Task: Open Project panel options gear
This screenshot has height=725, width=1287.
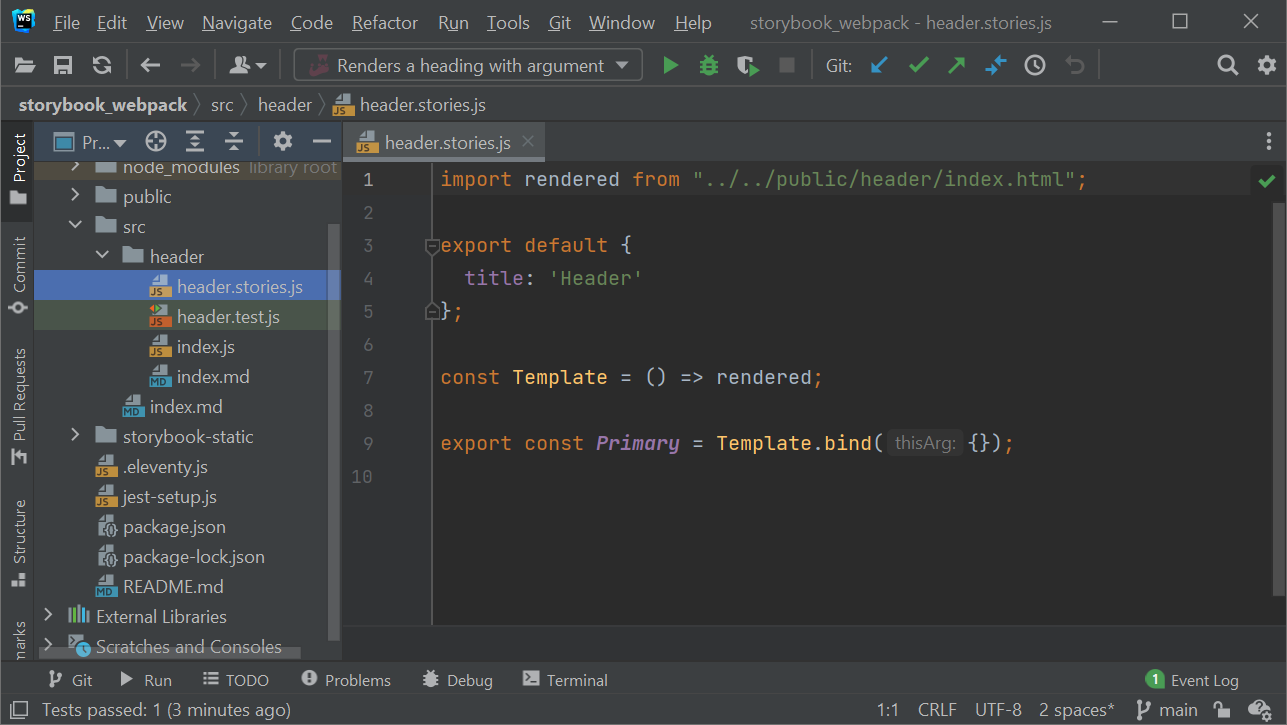Action: tap(283, 142)
